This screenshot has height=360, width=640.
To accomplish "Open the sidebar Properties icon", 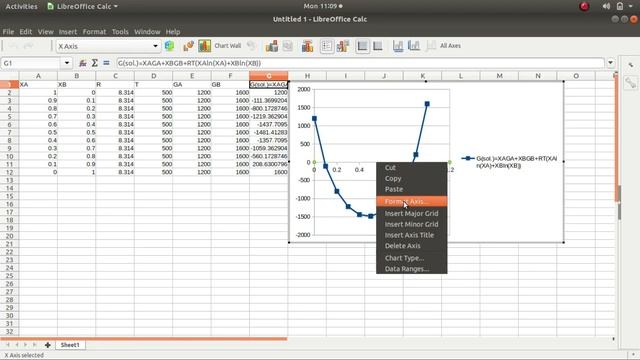I will [x=631, y=82].
